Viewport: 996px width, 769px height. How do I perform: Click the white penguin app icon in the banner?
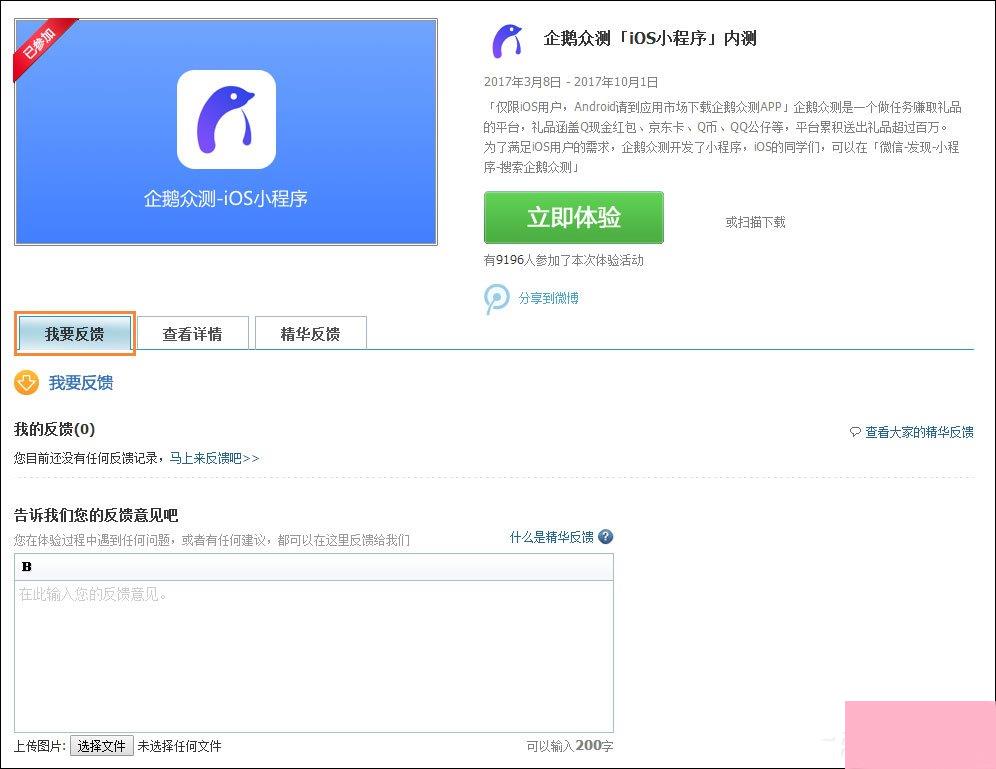click(x=226, y=119)
